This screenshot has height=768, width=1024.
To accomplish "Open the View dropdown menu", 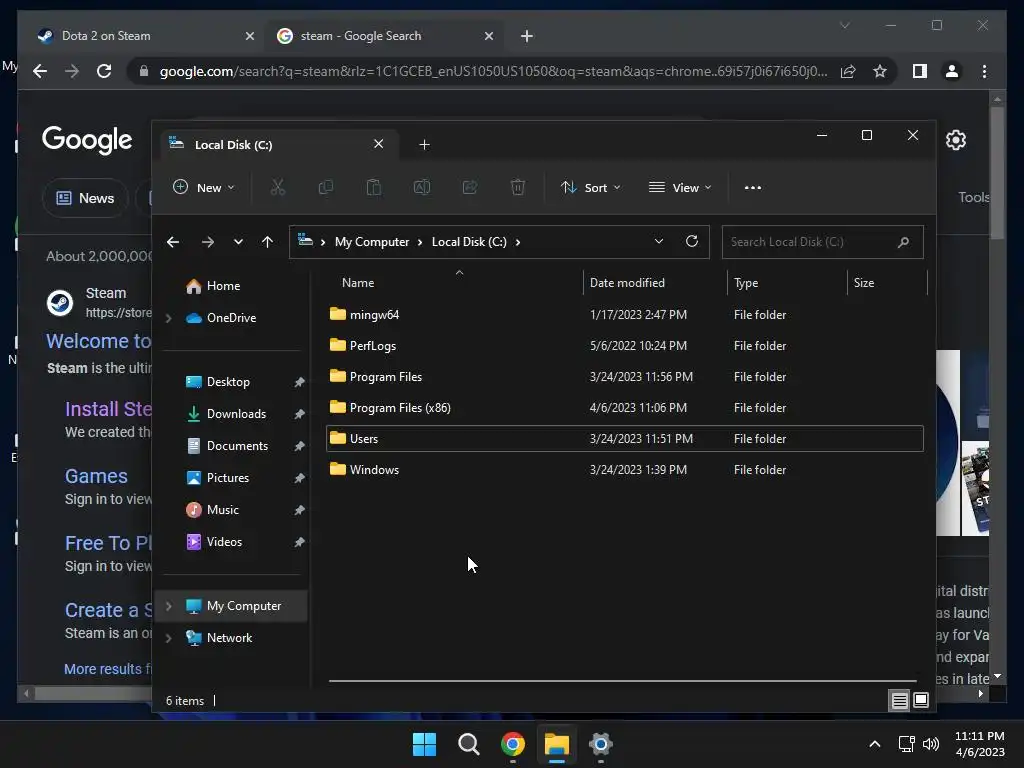I will click(680, 187).
